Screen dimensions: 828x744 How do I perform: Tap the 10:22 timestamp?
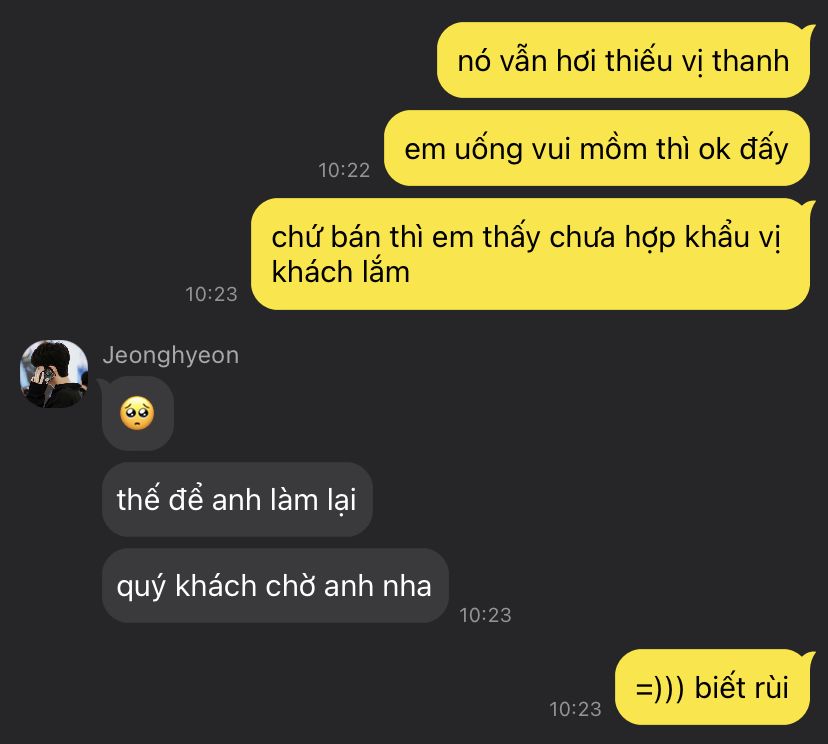click(344, 170)
